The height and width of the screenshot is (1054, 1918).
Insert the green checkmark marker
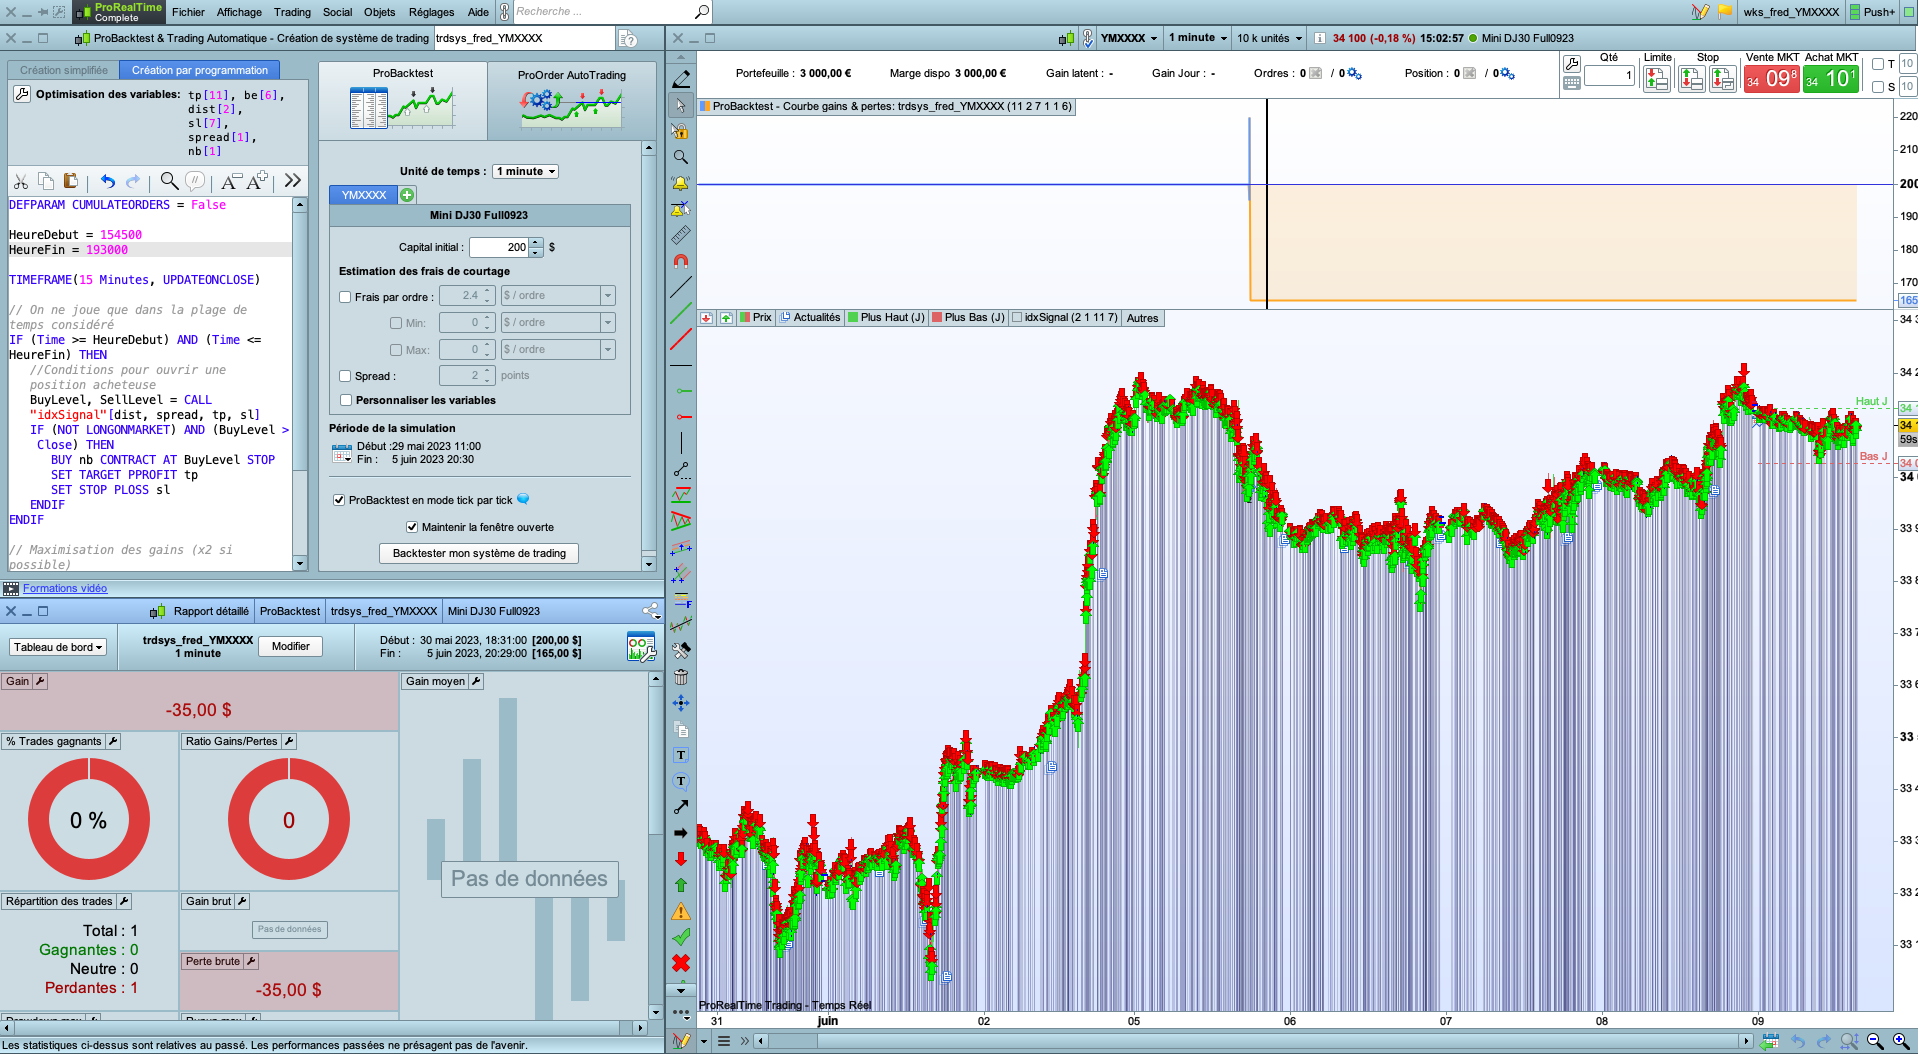tap(681, 937)
